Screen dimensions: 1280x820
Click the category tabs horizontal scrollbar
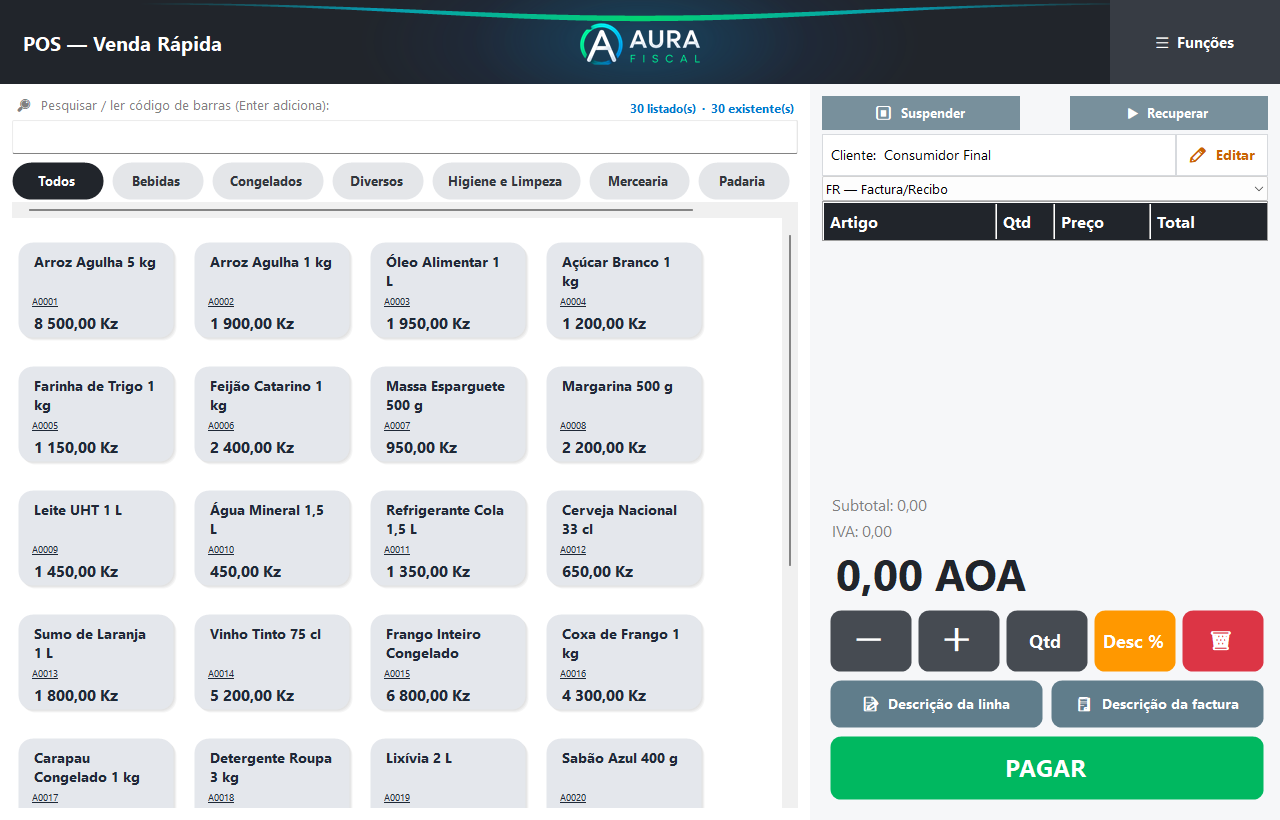pos(361,210)
